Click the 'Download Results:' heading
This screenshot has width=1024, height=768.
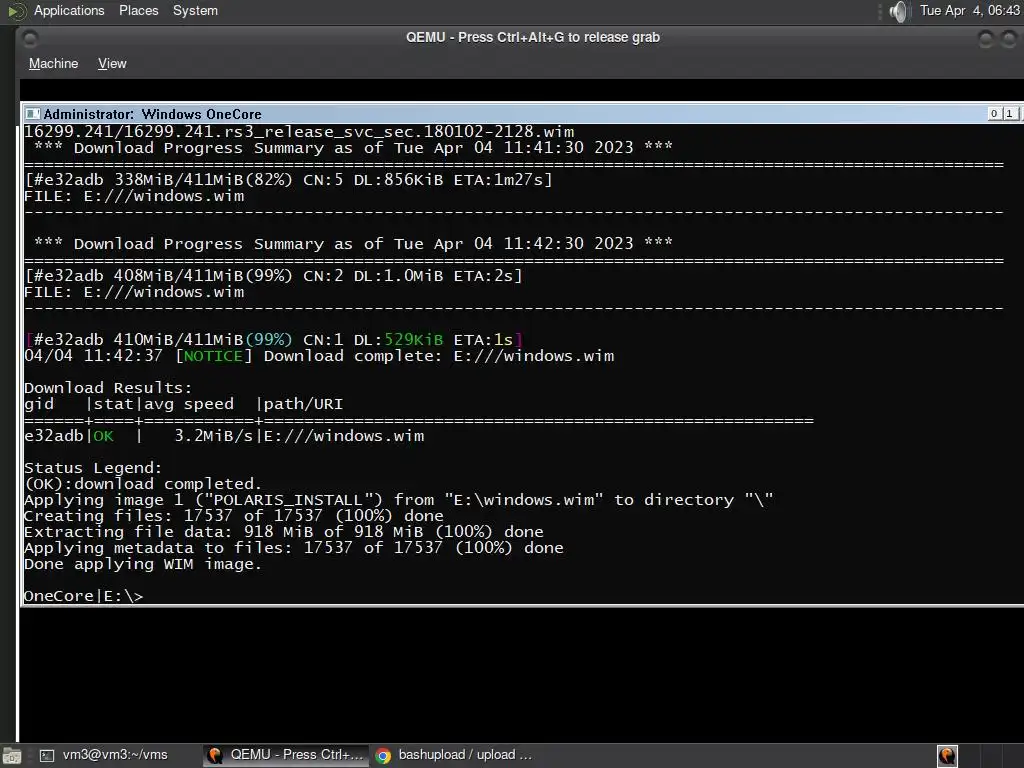tap(108, 388)
